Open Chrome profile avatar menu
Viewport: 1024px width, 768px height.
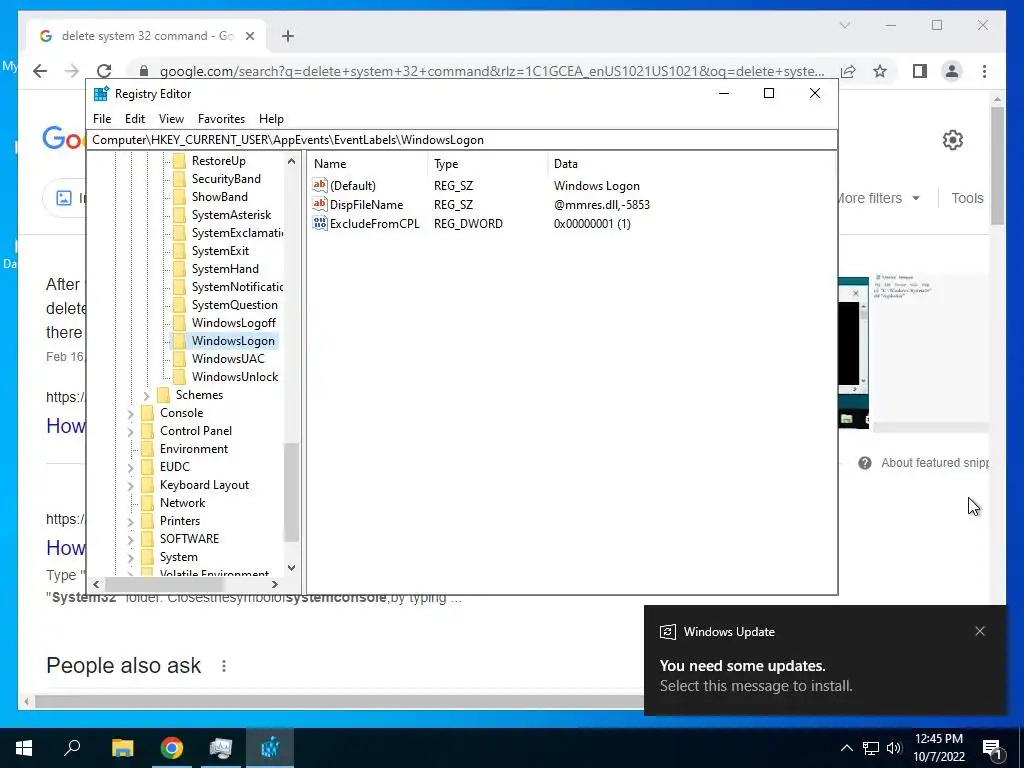click(x=952, y=71)
